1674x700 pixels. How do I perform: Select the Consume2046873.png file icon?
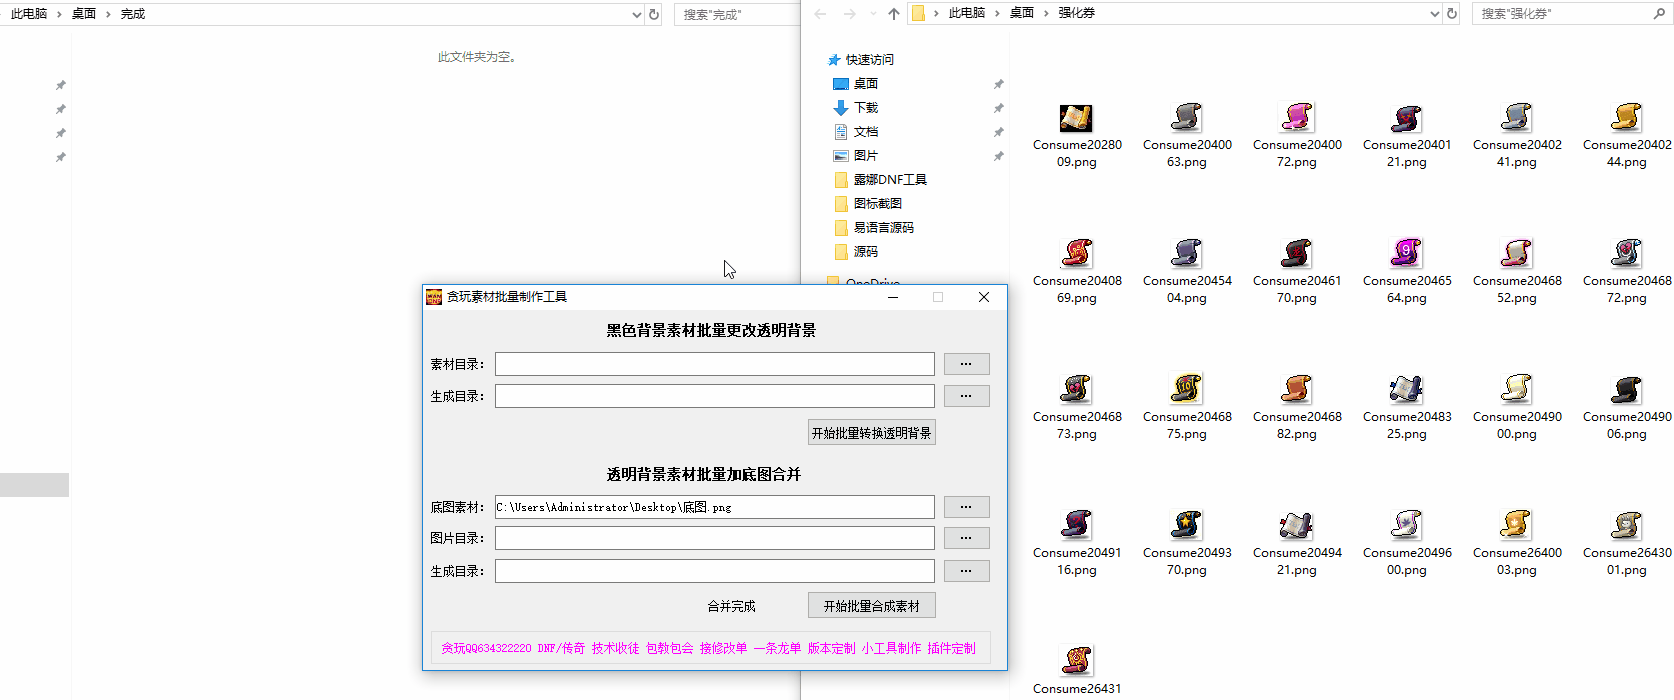pos(1076,389)
